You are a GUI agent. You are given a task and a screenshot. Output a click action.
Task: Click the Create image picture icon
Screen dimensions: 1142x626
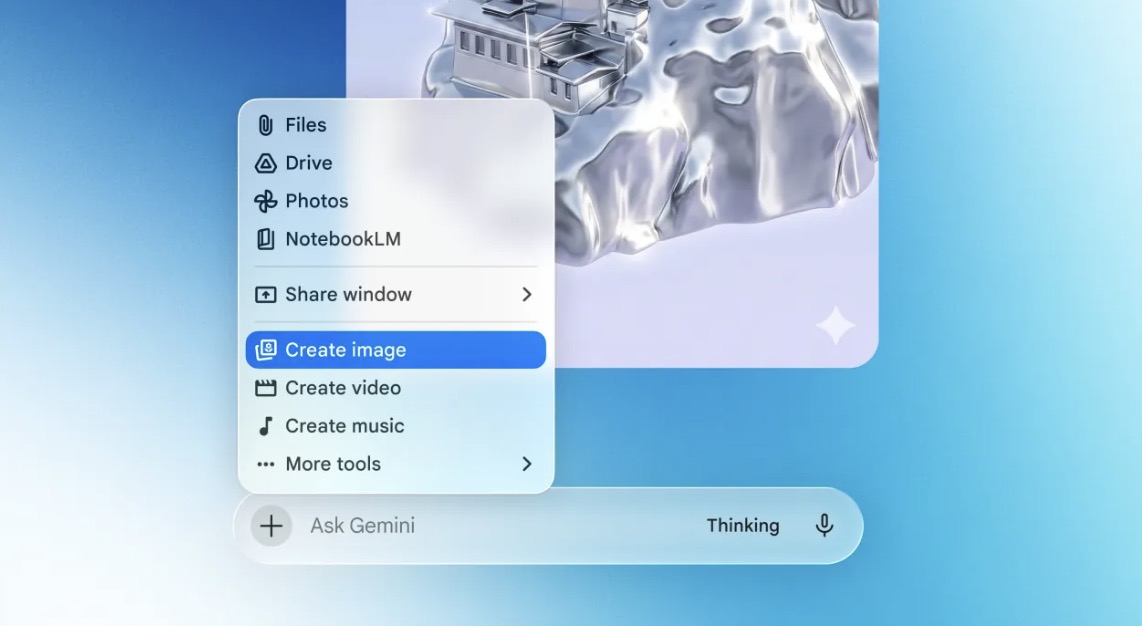tap(265, 350)
